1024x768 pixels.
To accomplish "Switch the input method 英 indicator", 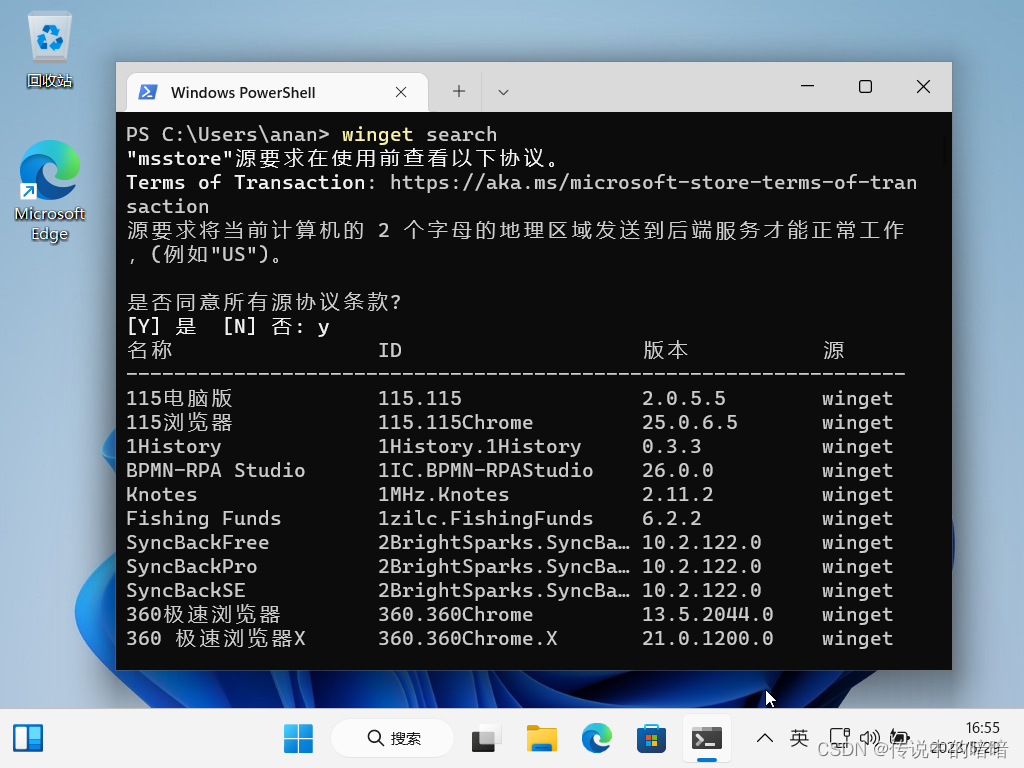I will [799, 738].
